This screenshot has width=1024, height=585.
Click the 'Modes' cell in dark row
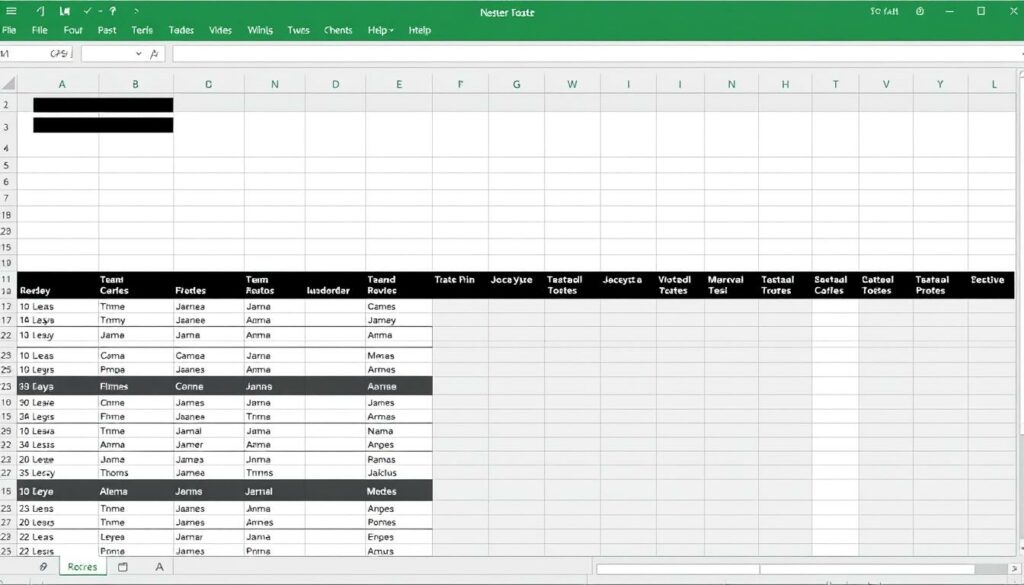click(x=381, y=491)
